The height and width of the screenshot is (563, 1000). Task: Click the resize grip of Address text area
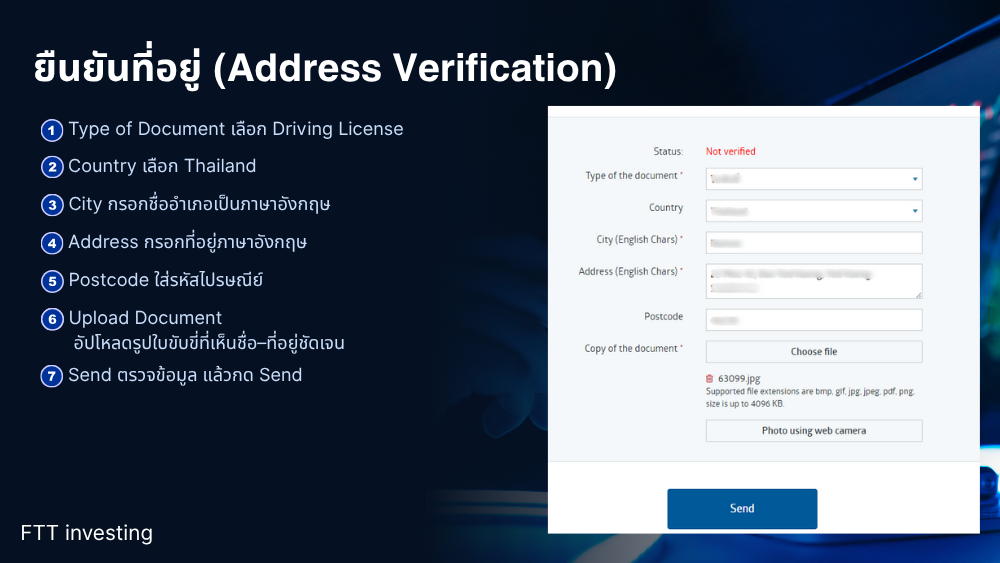click(918, 295)
